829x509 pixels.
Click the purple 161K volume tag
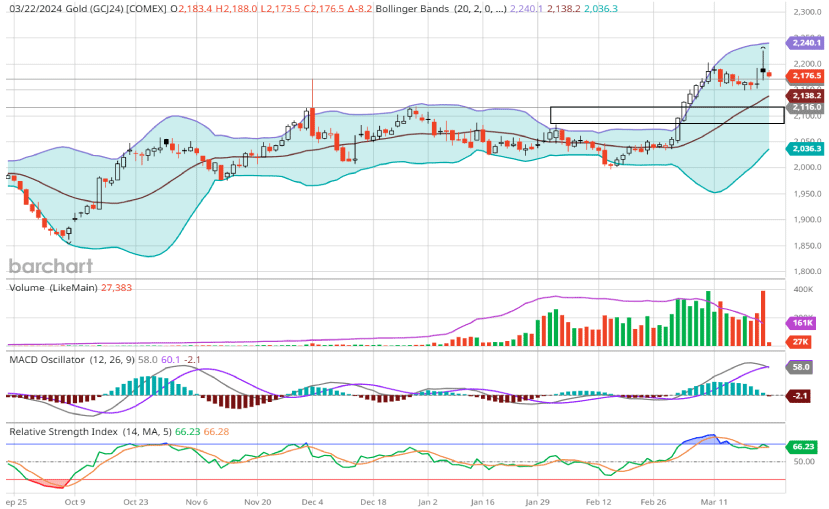pos(804,324)
